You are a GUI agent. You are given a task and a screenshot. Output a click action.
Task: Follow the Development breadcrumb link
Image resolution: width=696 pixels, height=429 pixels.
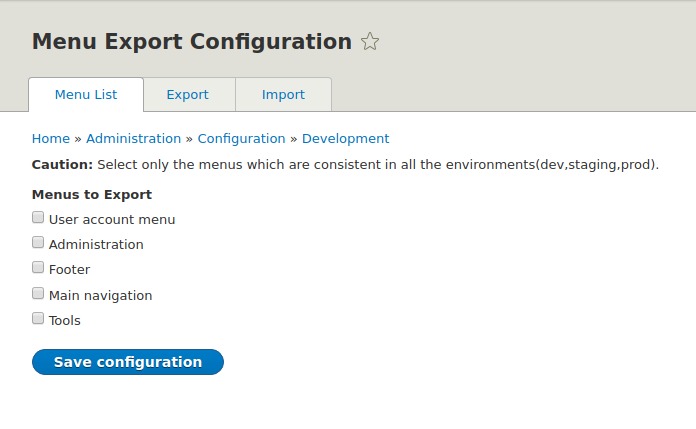click(345, 139)
